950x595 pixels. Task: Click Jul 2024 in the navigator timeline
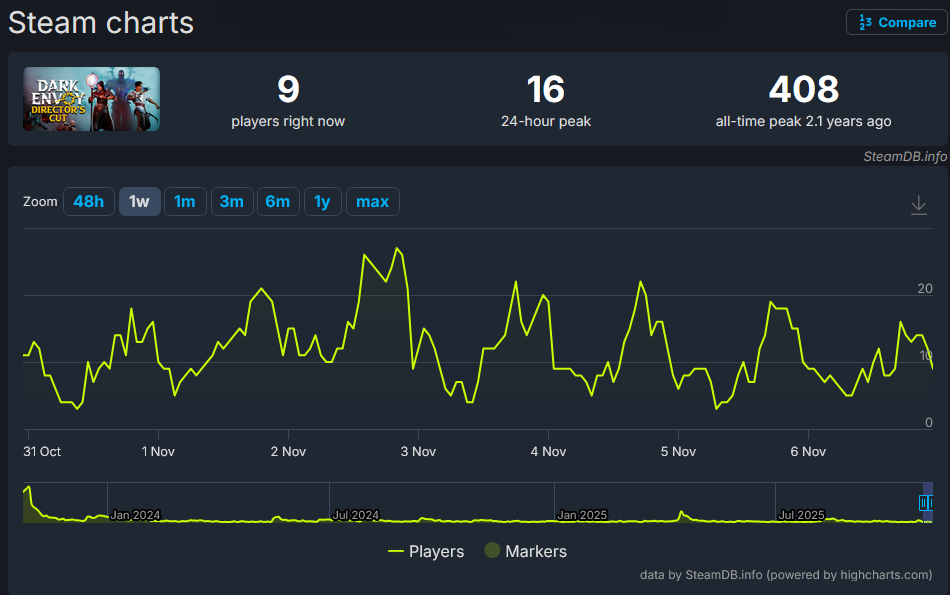356,515
